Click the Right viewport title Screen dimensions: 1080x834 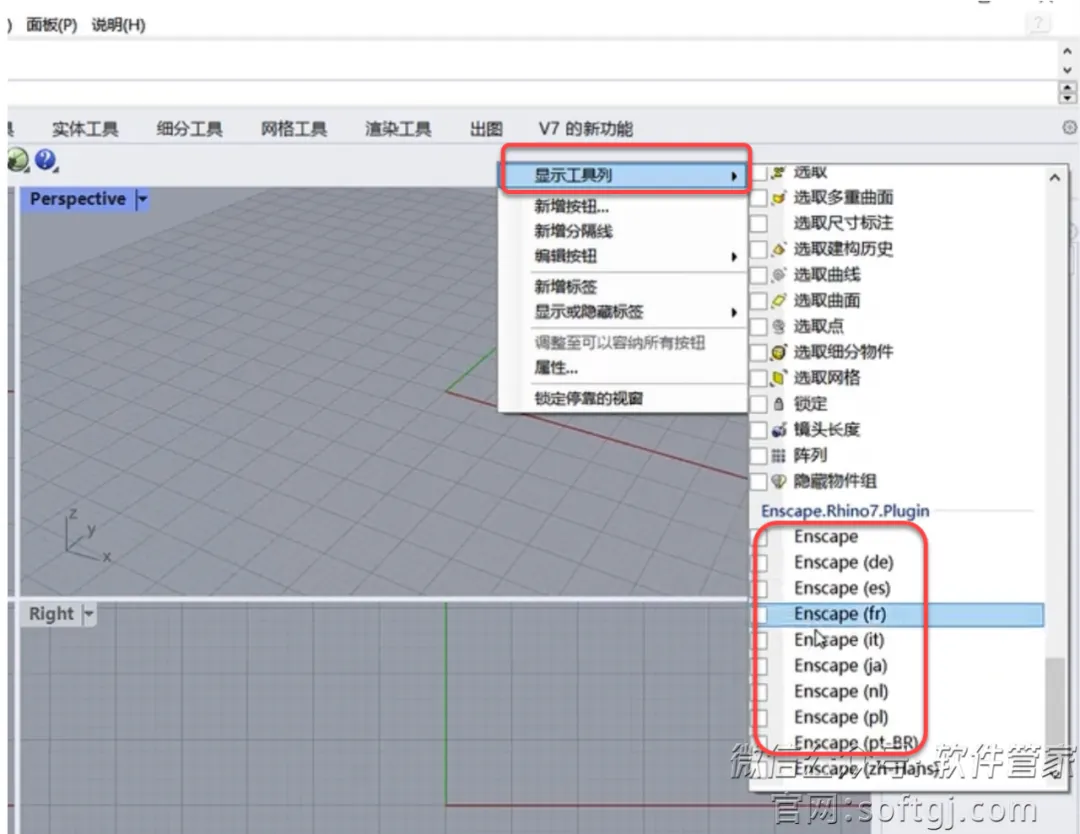coord(51,614)
